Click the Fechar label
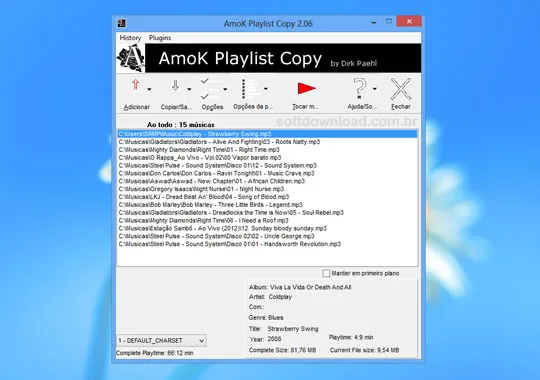This screenshot has height=380, width=540. [401, 107]
